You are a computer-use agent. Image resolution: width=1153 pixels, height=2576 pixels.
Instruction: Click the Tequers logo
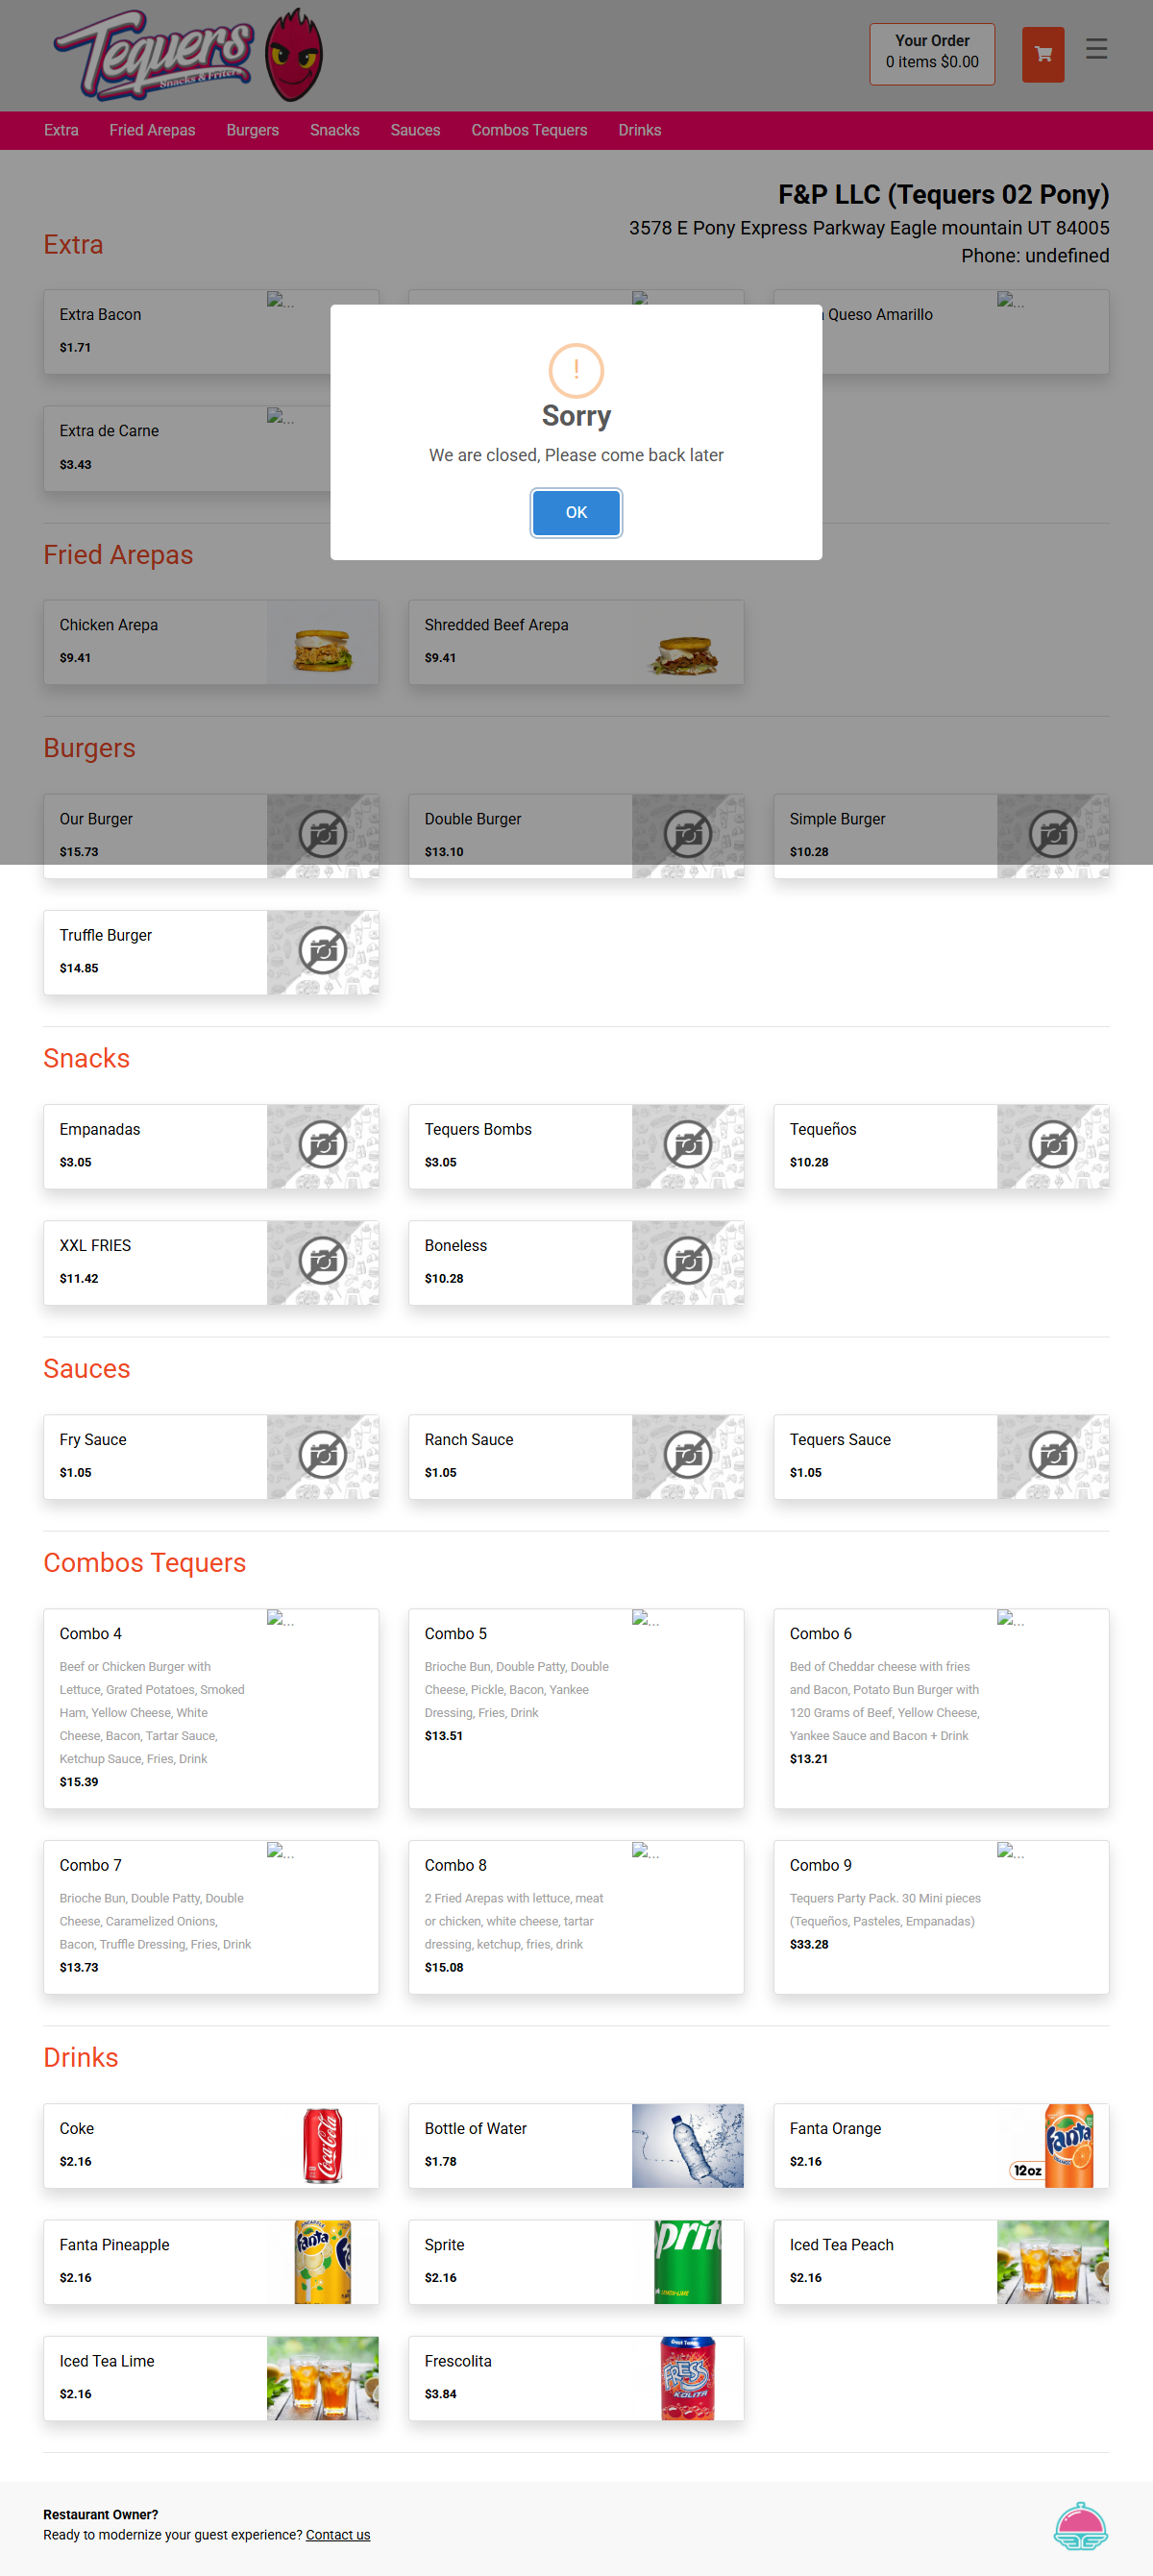(188, 55)
